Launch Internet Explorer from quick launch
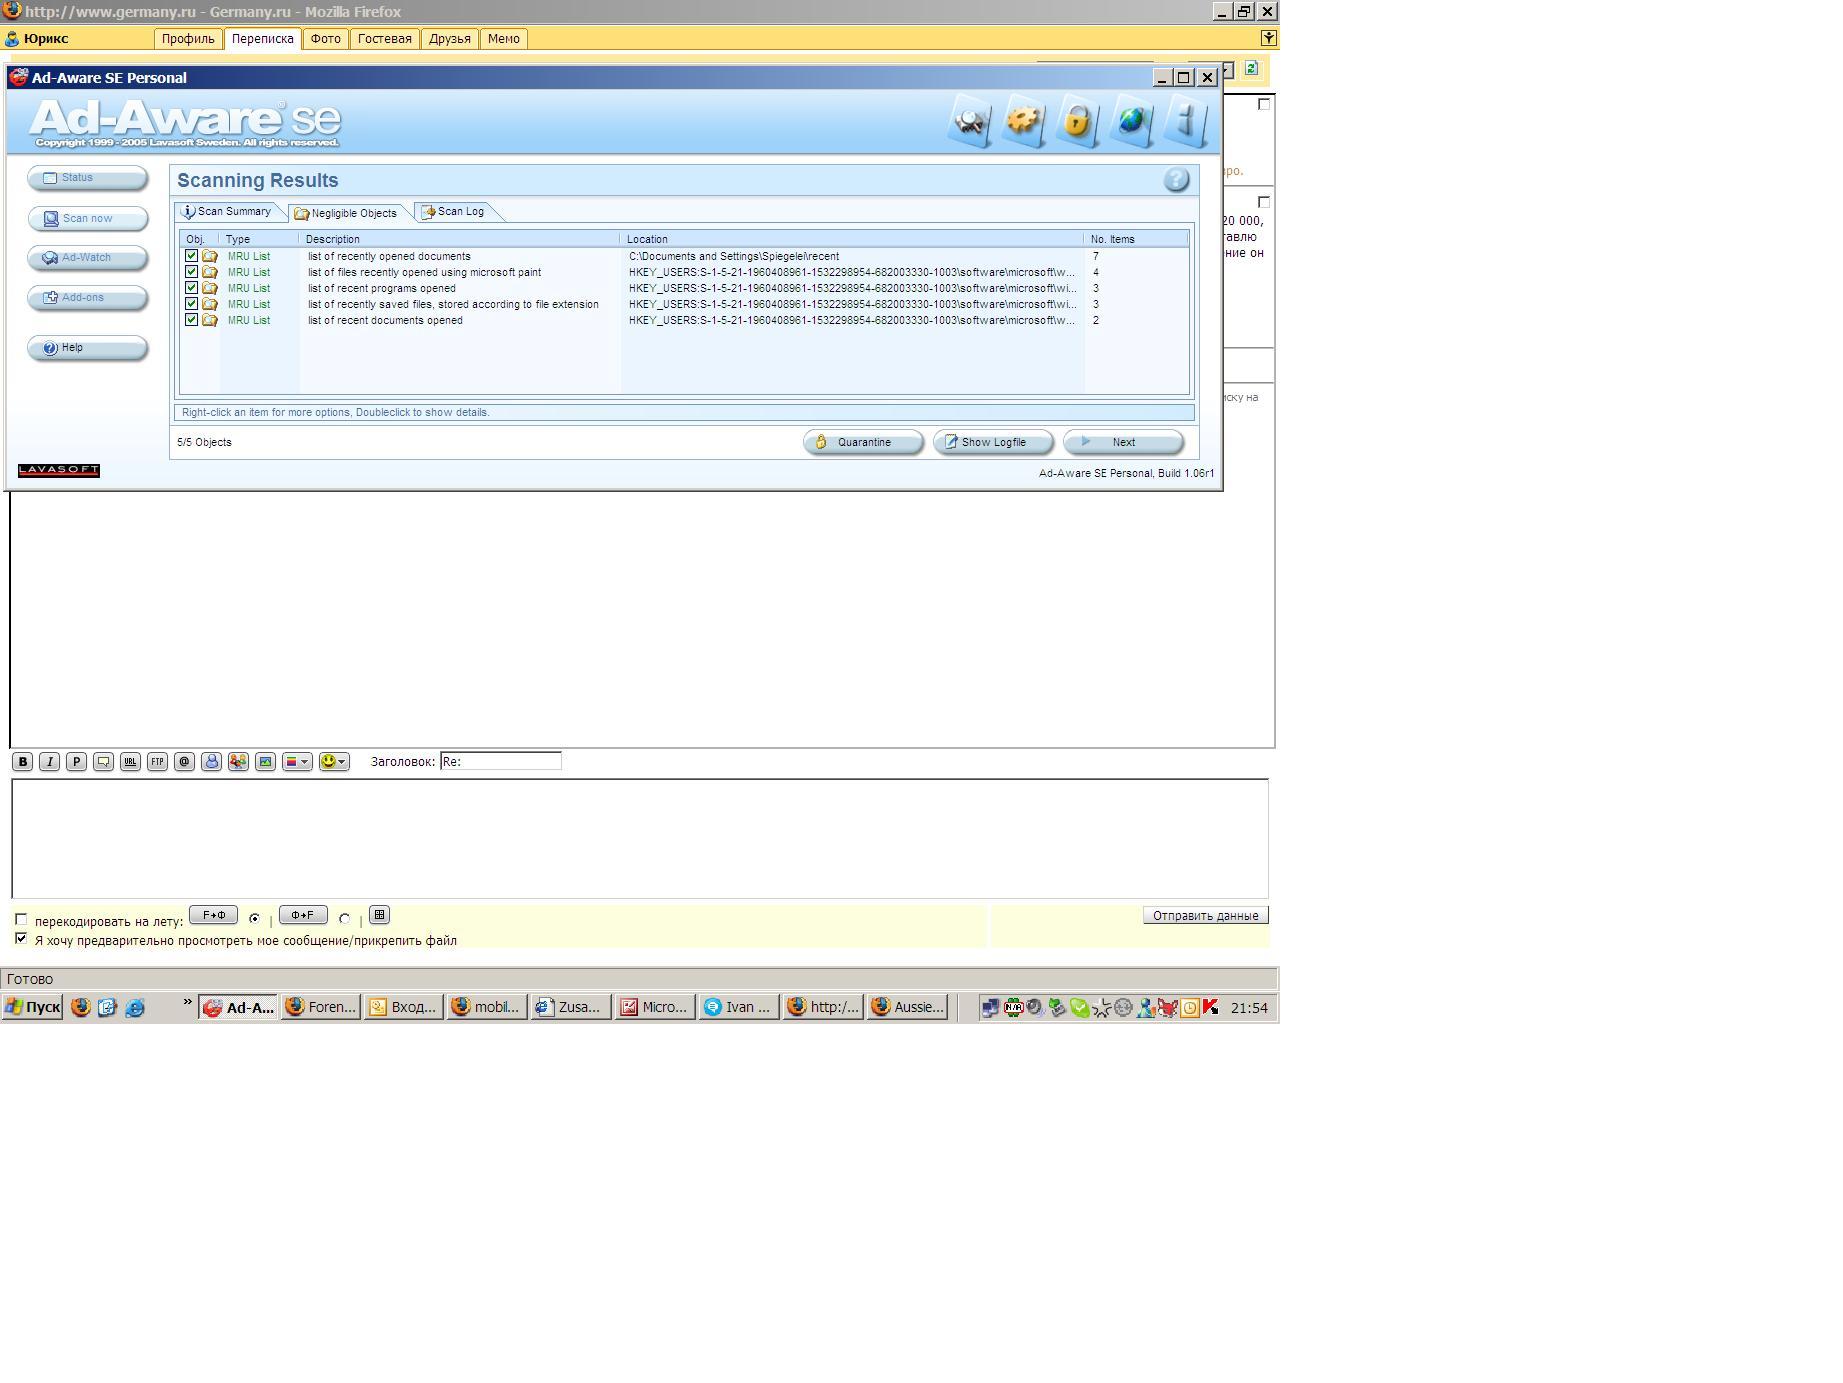The width and height of the screenshot is (1843, 1383). [x=135, y=1008]
